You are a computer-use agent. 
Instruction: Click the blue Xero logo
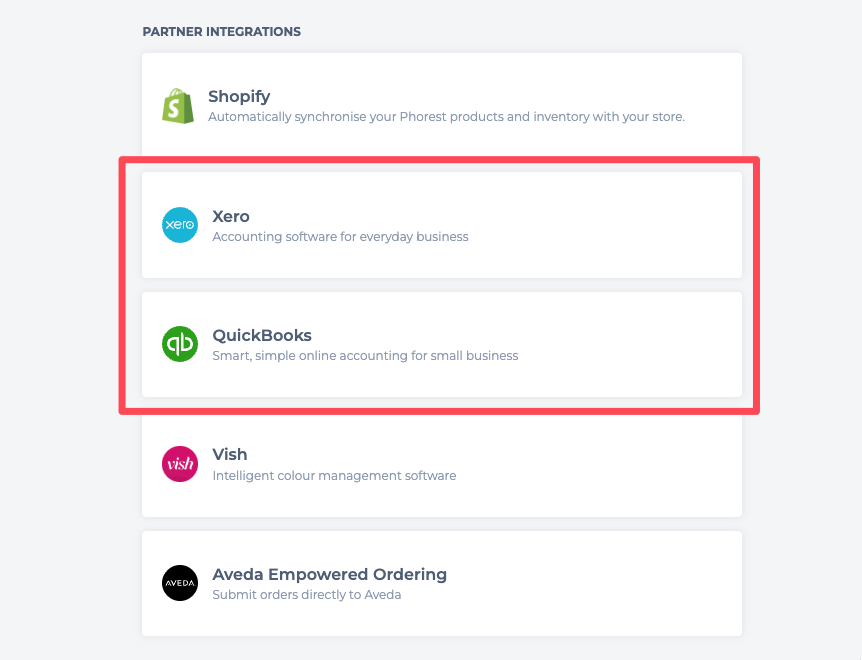coord(180,225)
